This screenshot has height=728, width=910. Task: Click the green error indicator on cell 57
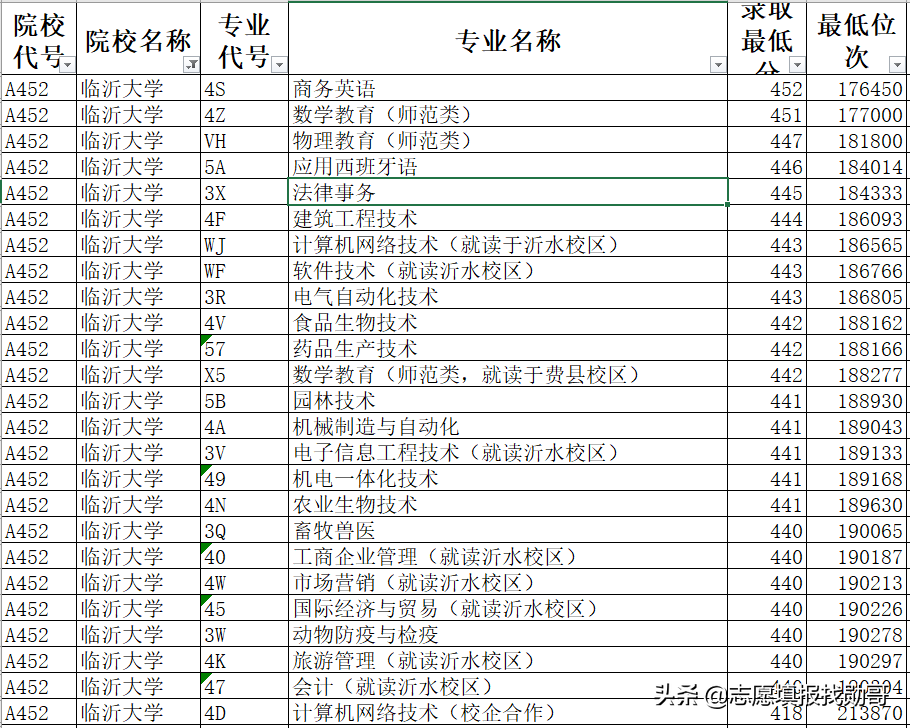click(x=206, y=340)
